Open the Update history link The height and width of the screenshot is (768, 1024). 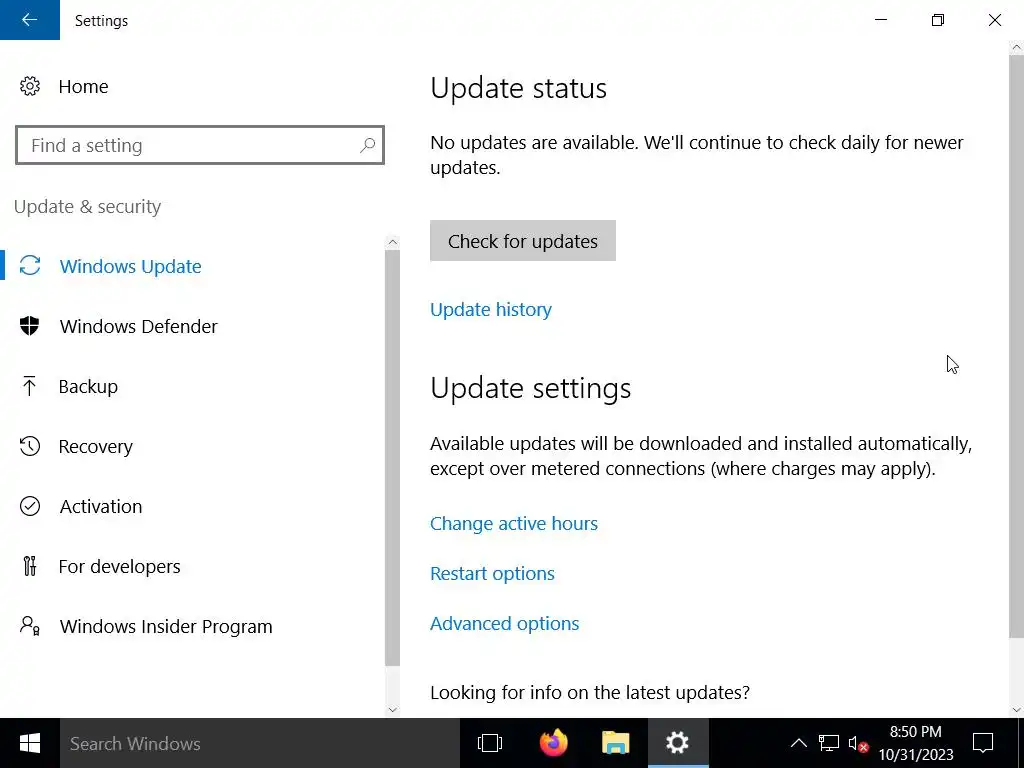490,310
